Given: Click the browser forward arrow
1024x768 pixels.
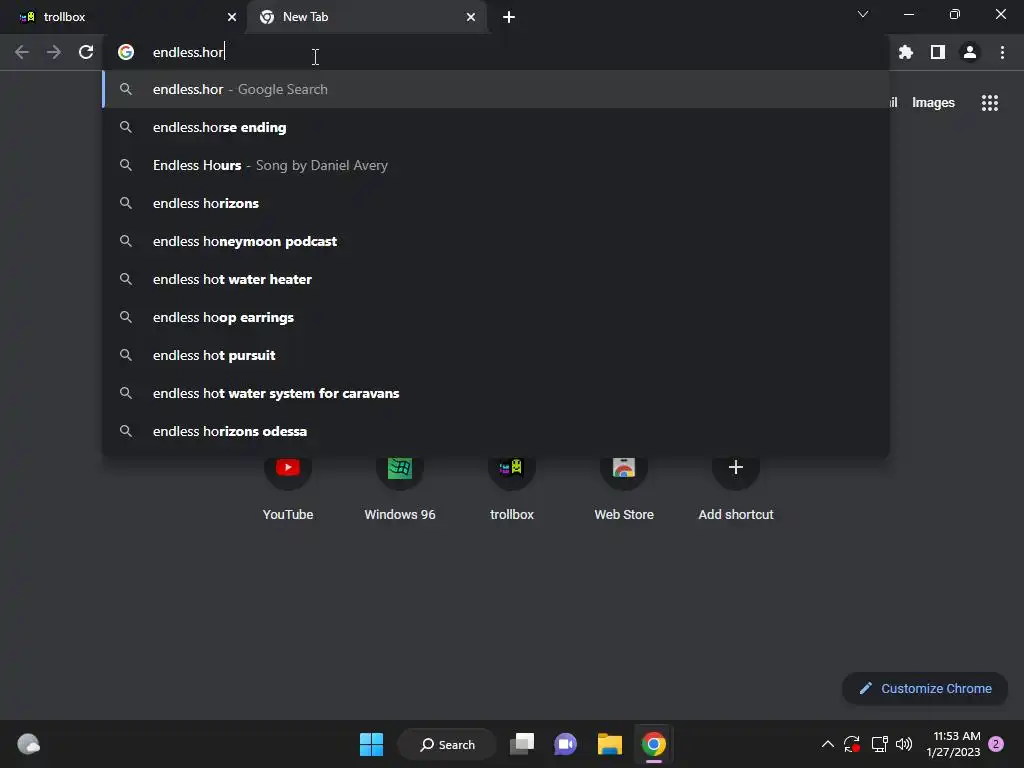Looking at the screenshot, I should click(x=54, y=52).
